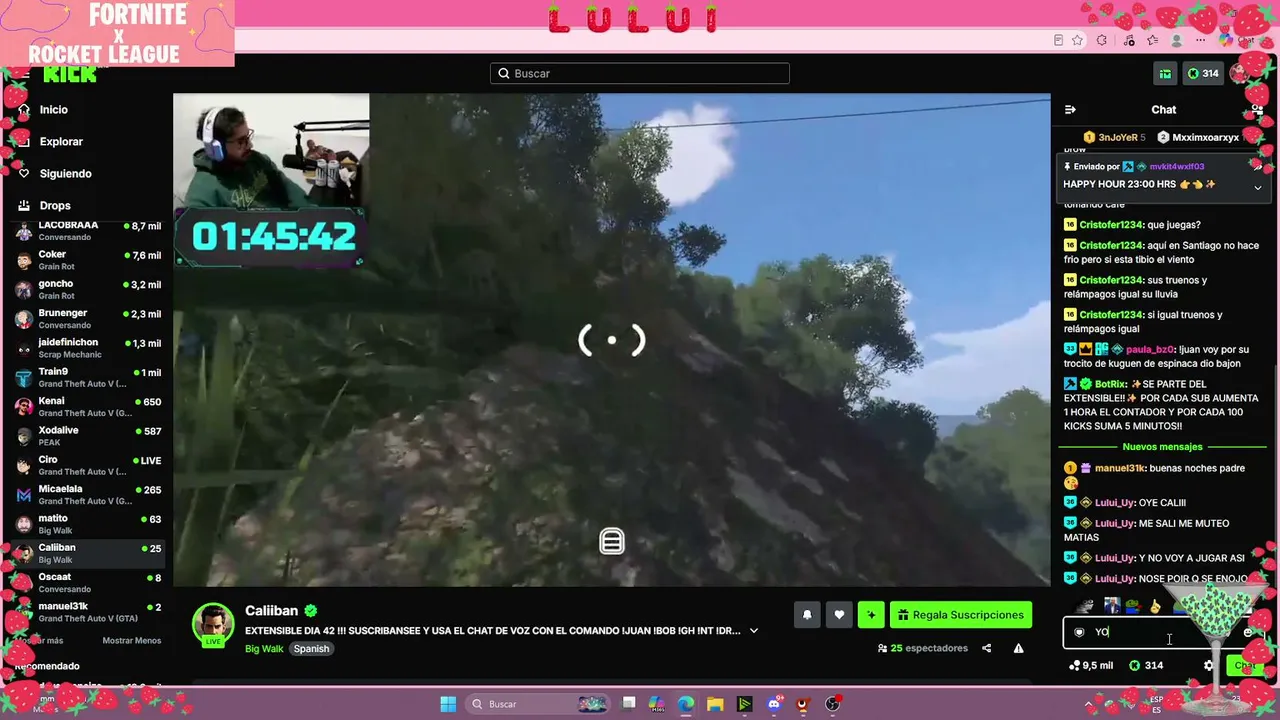Open jaidefinichon channel in the sidebar
The image size is (1280, 720).
[x=89, y=347]
